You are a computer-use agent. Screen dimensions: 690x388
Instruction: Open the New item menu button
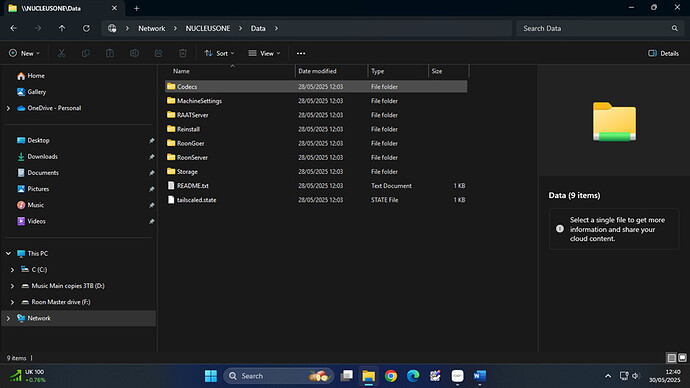[24, 53]
